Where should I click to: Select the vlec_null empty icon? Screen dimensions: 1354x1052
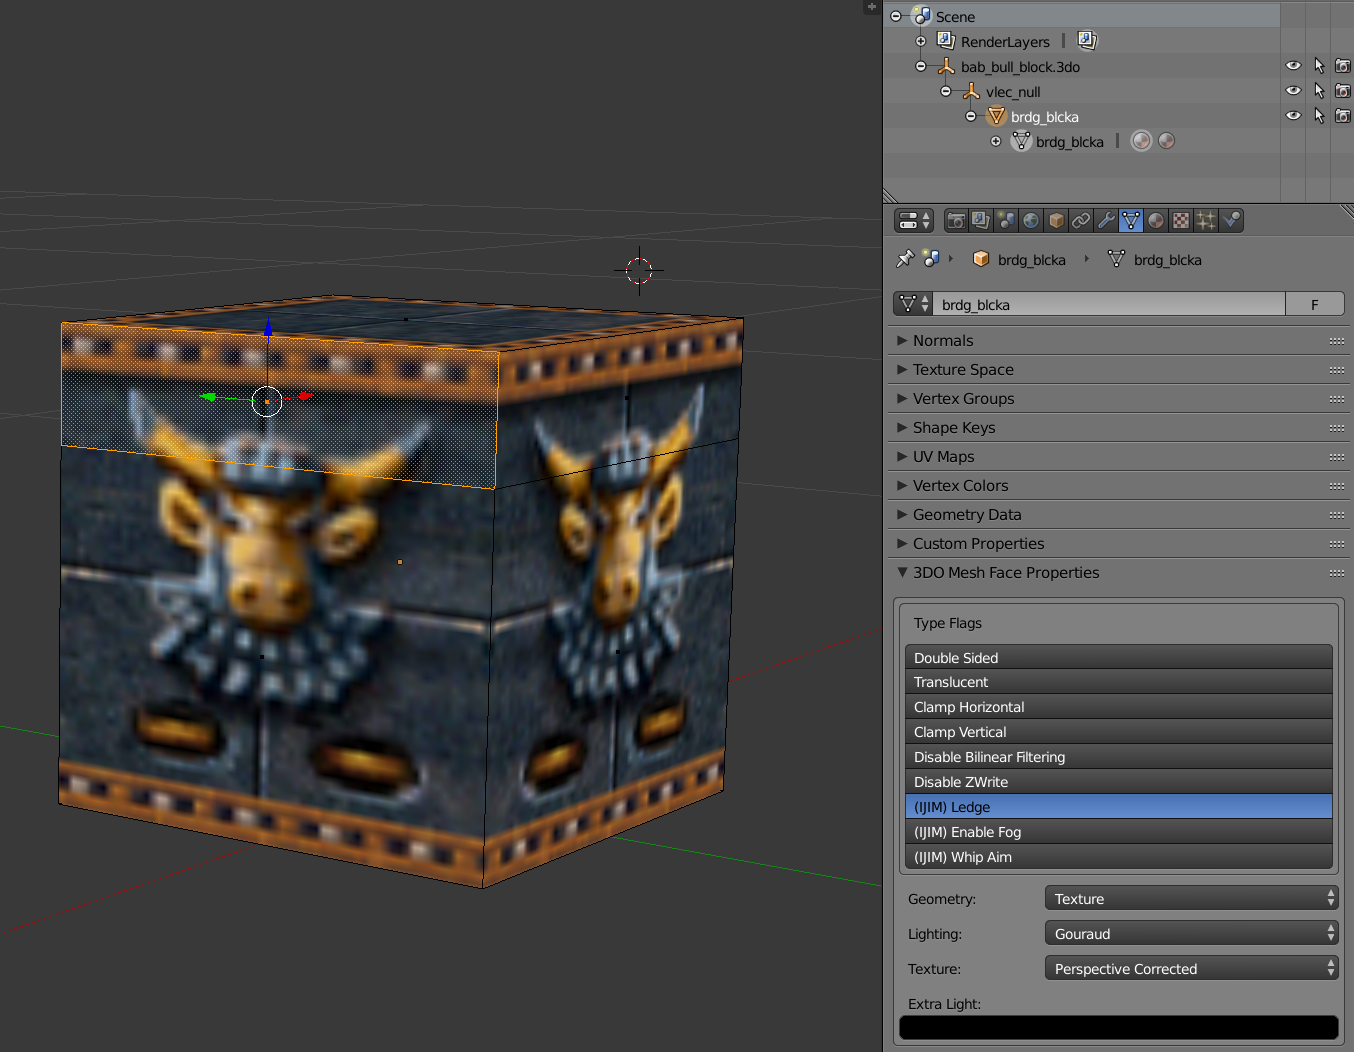970,91
